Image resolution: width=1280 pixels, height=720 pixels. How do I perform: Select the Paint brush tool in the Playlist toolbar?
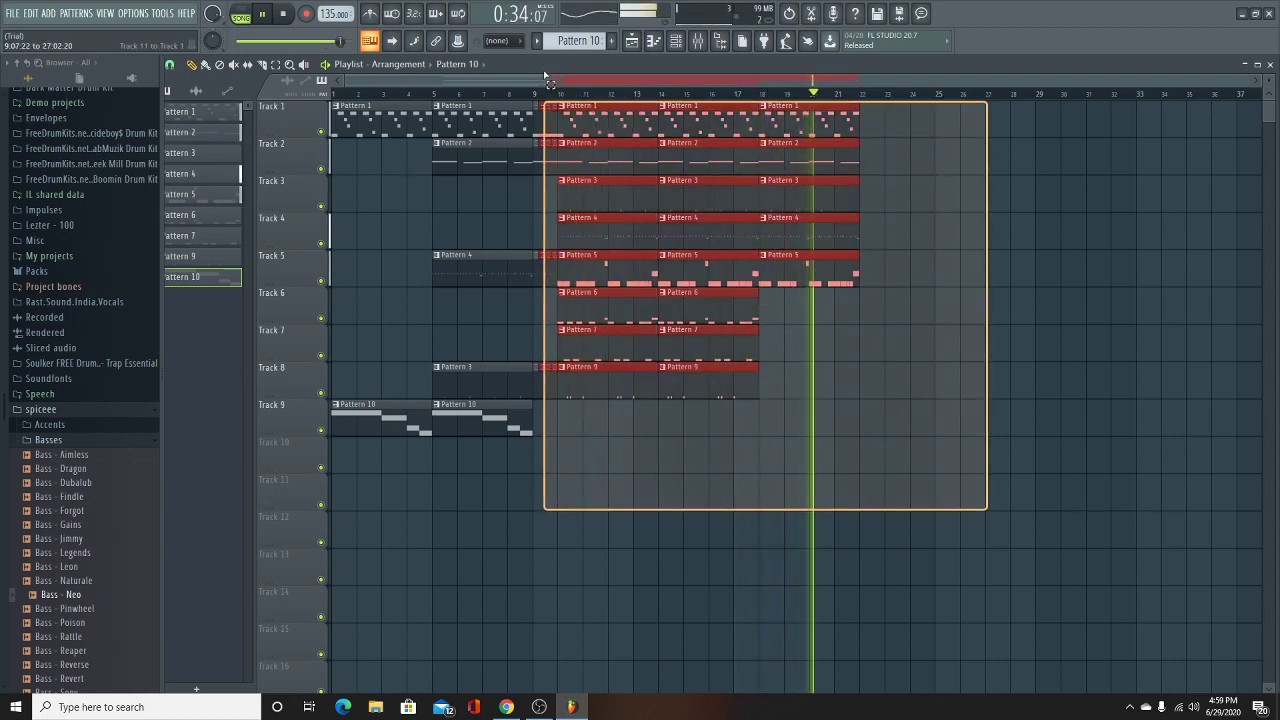pos(205,65)
